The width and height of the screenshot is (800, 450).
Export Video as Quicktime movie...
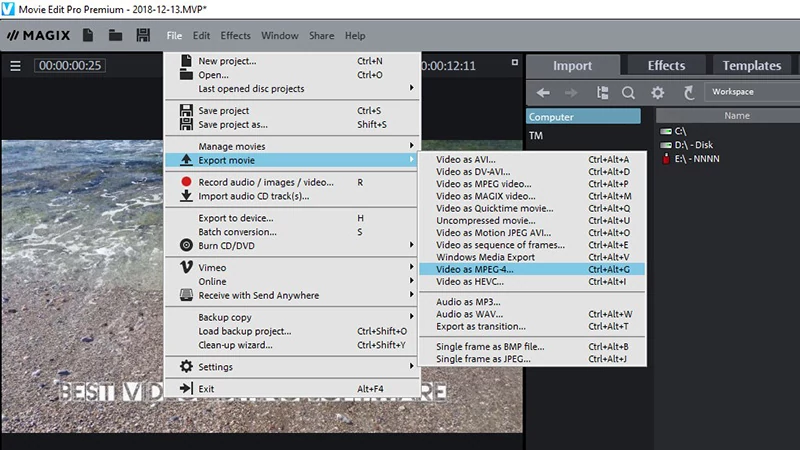(x=532, y=208)
